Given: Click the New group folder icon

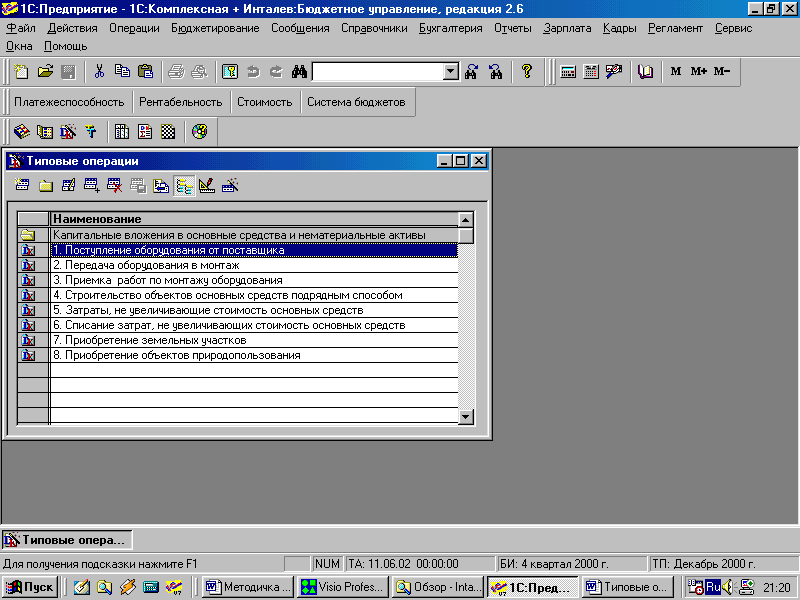Looking at the screenshot, I should (x=46, y=186).
